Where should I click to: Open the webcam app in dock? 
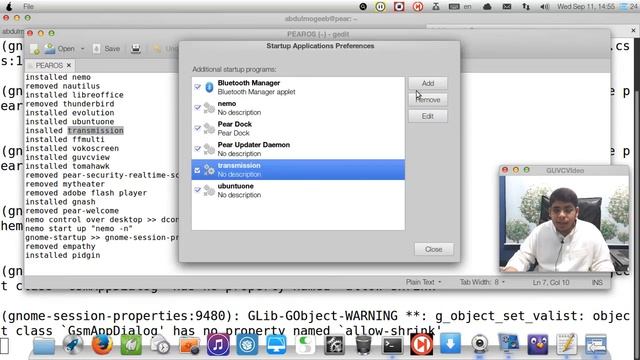pyautogui.click(x=480, y=345)
